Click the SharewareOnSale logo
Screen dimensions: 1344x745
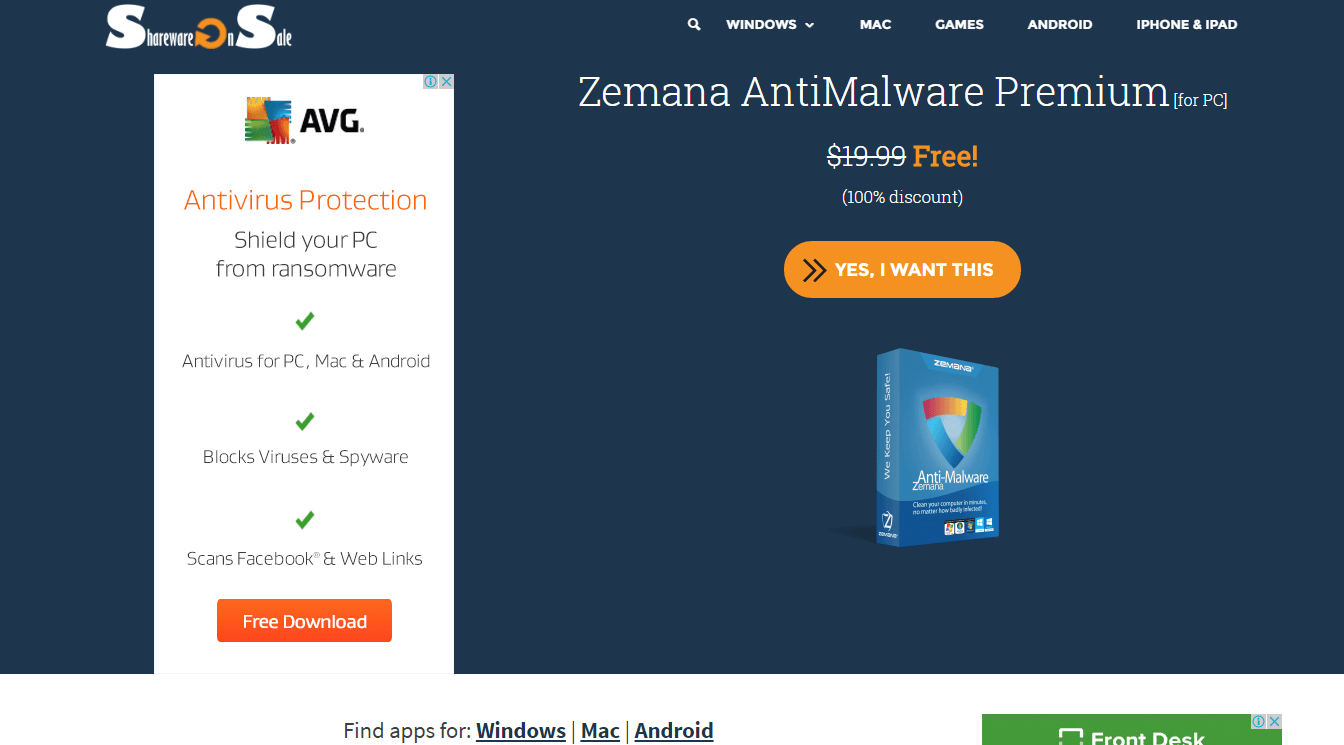(199, 27)
